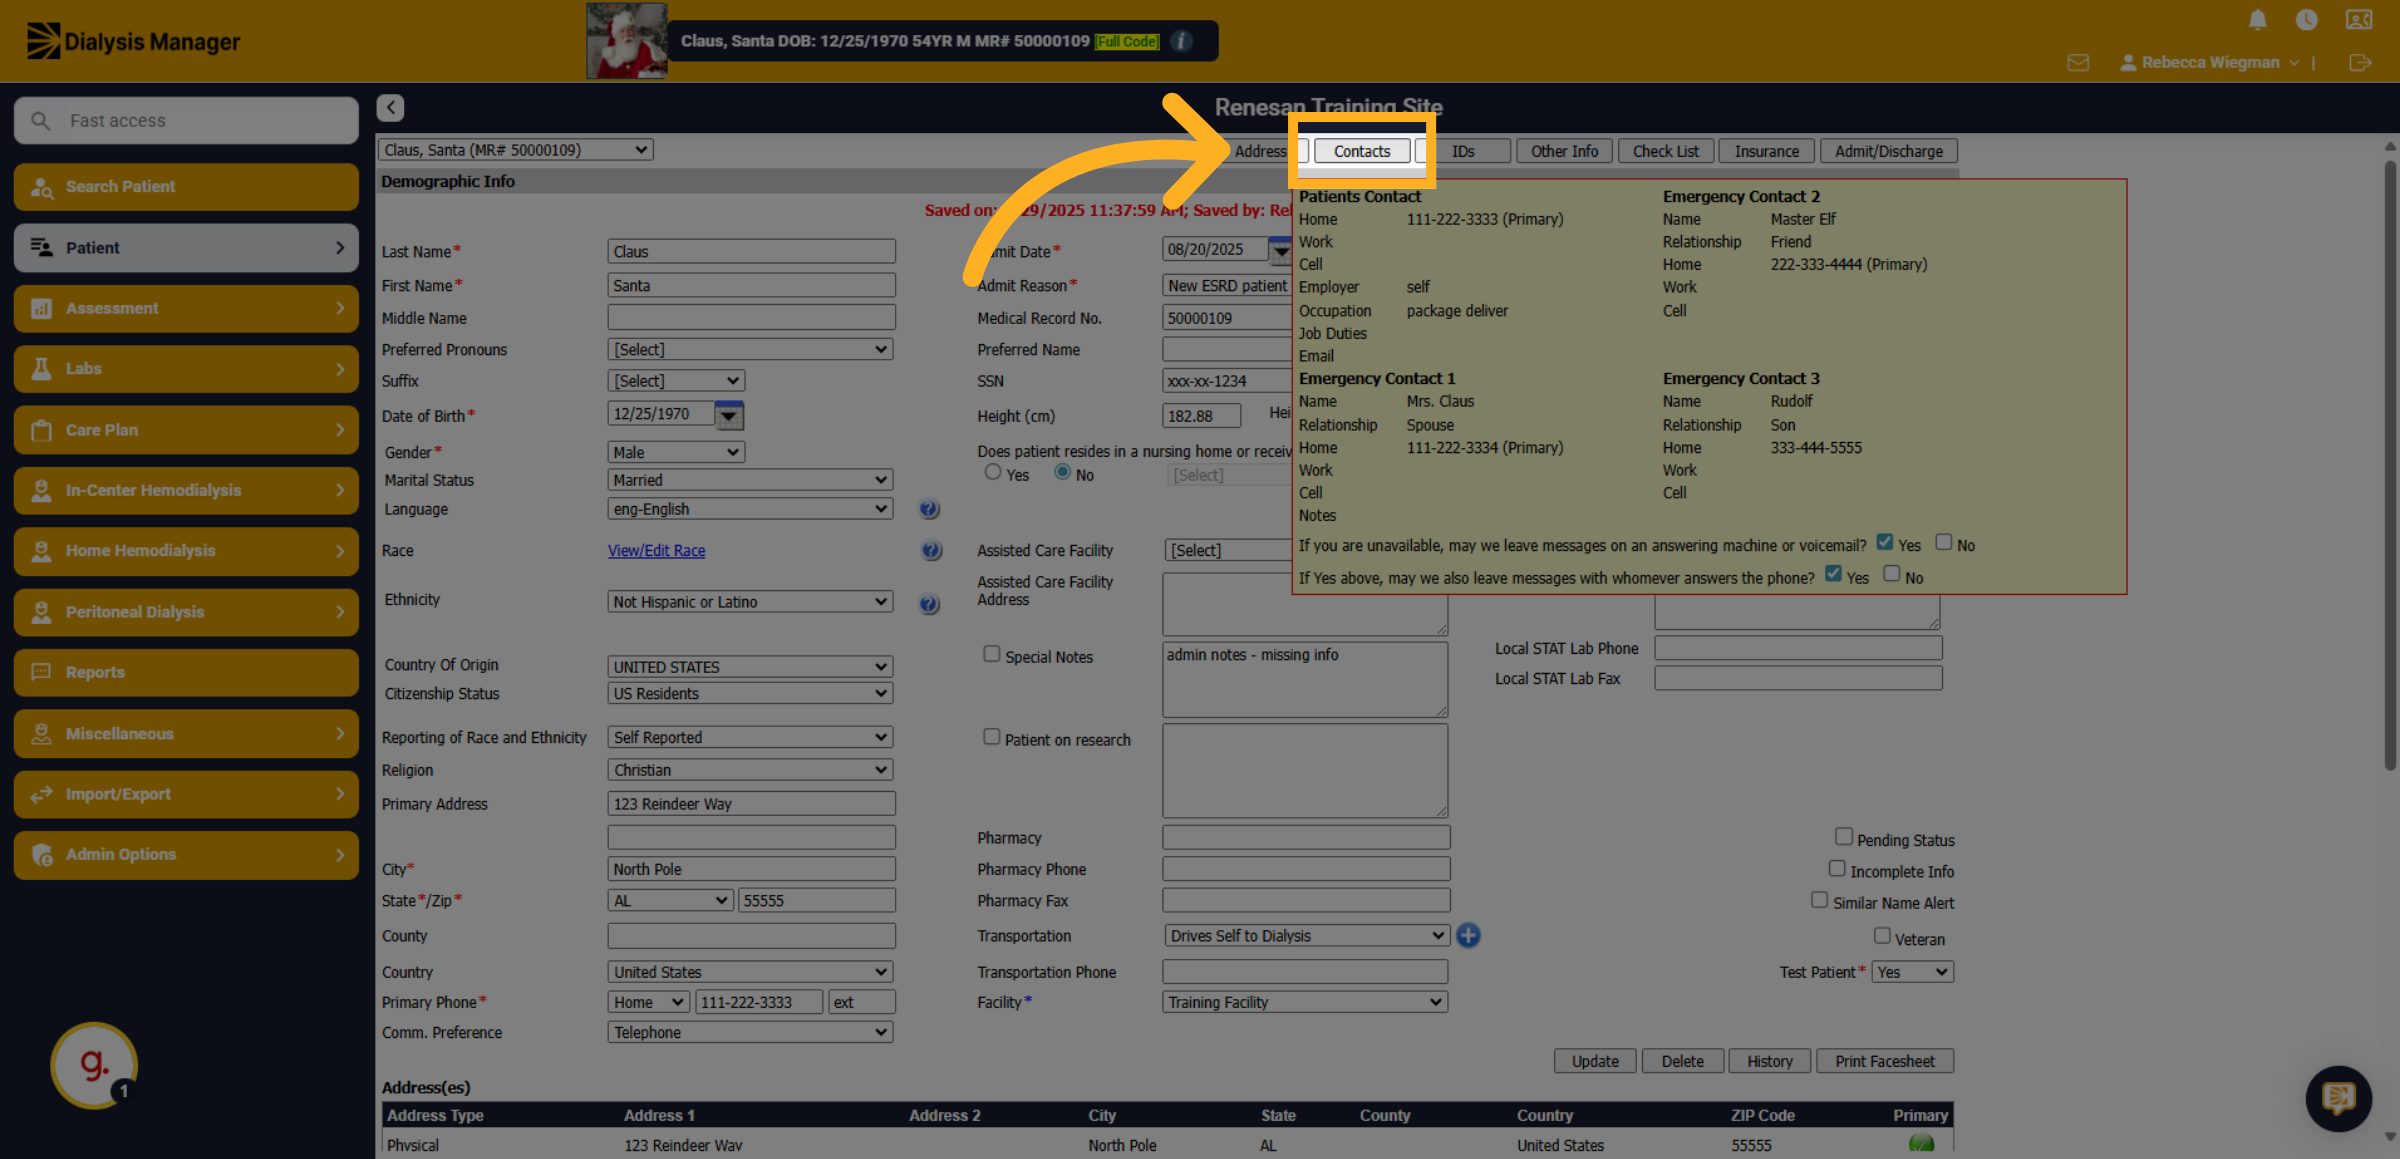Open the mail envelope icon
Screen dimensions: 2400x1159
(2078, 63)
